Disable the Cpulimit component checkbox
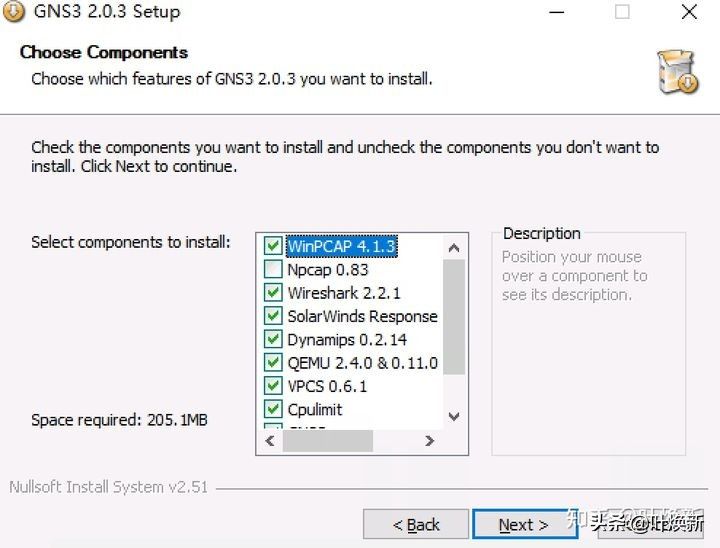Screen dimensions: 720x548 (272, 409)
